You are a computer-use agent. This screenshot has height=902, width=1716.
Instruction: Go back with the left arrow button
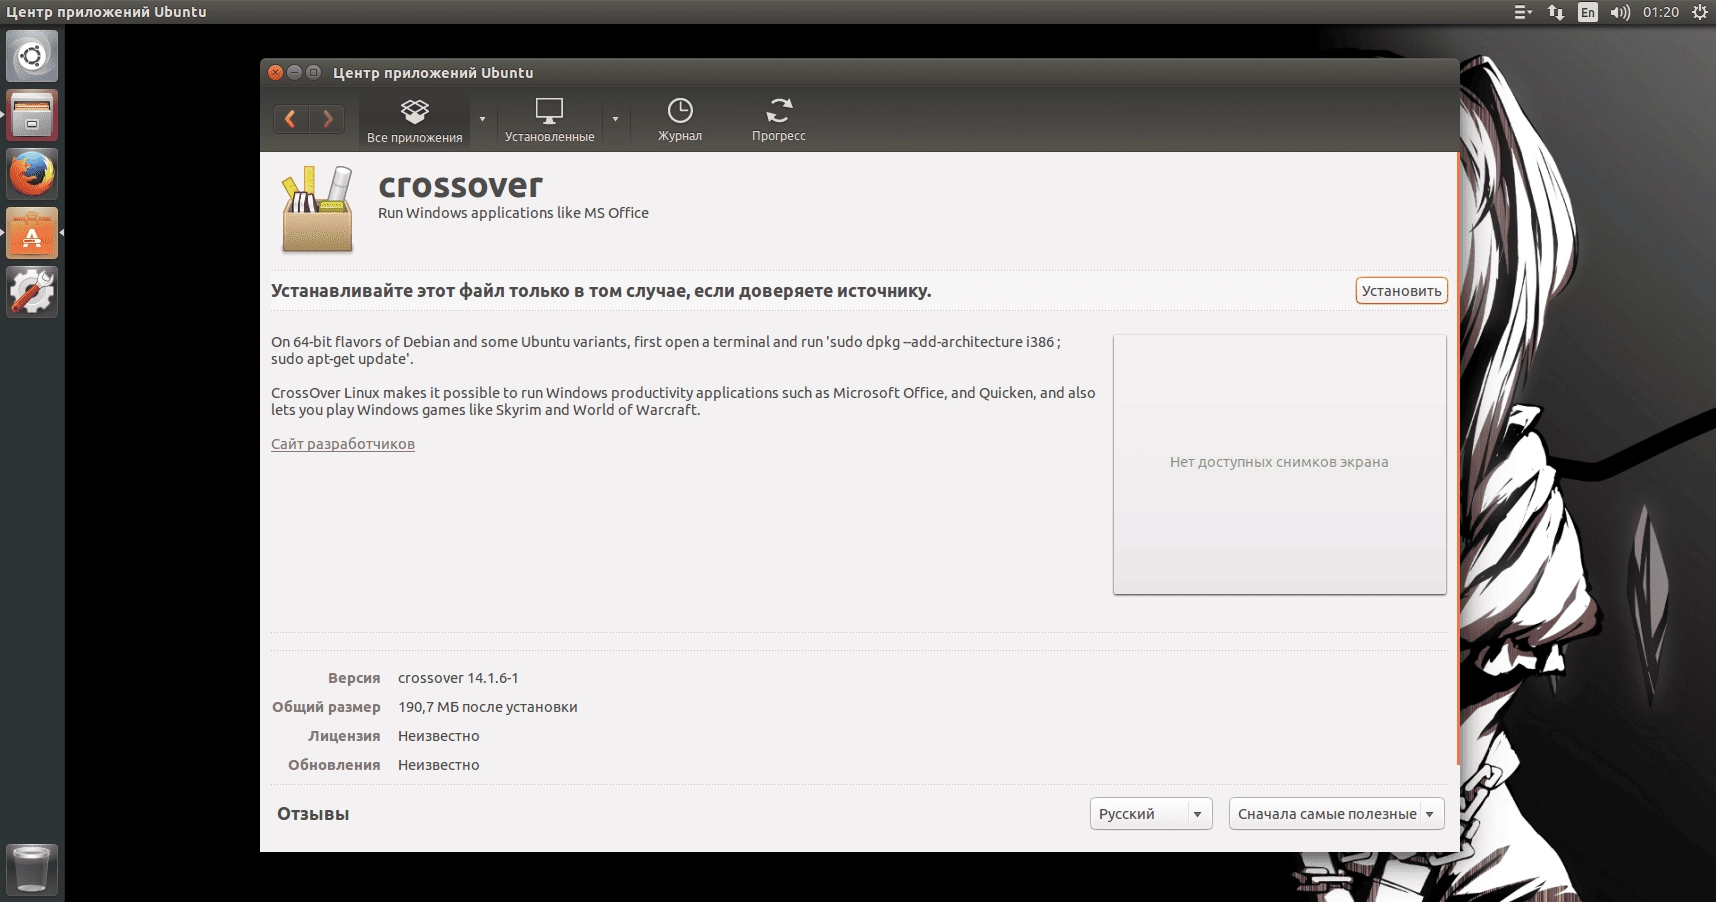tap(291, 119)
